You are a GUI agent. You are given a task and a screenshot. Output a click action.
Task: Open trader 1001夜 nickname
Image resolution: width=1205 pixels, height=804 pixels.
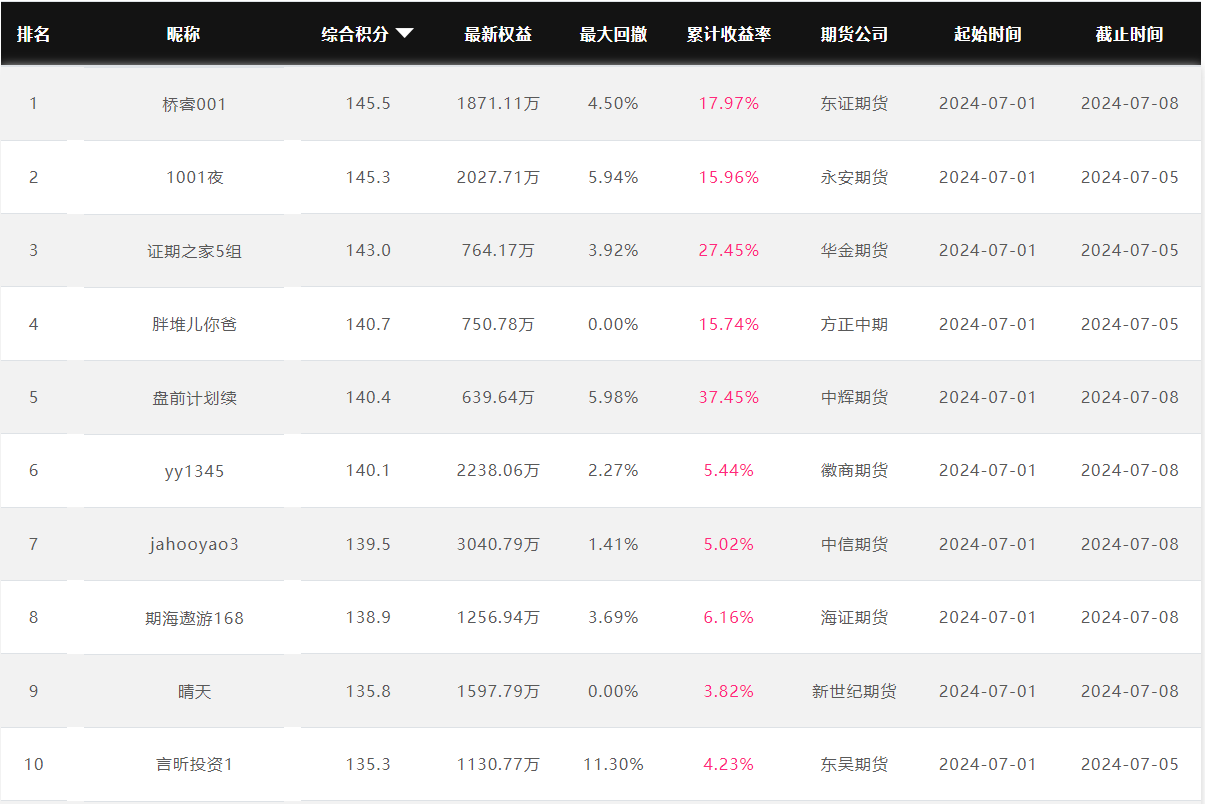coord(195,177)
